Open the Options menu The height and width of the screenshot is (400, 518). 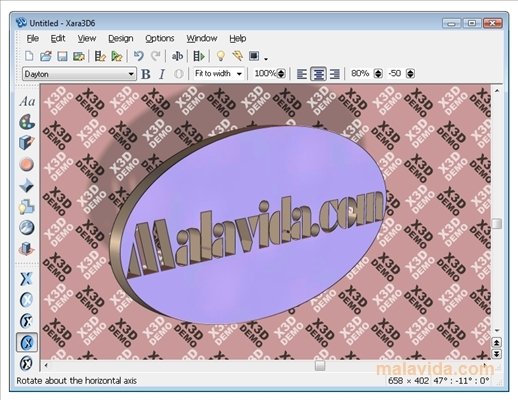(160, 39)
